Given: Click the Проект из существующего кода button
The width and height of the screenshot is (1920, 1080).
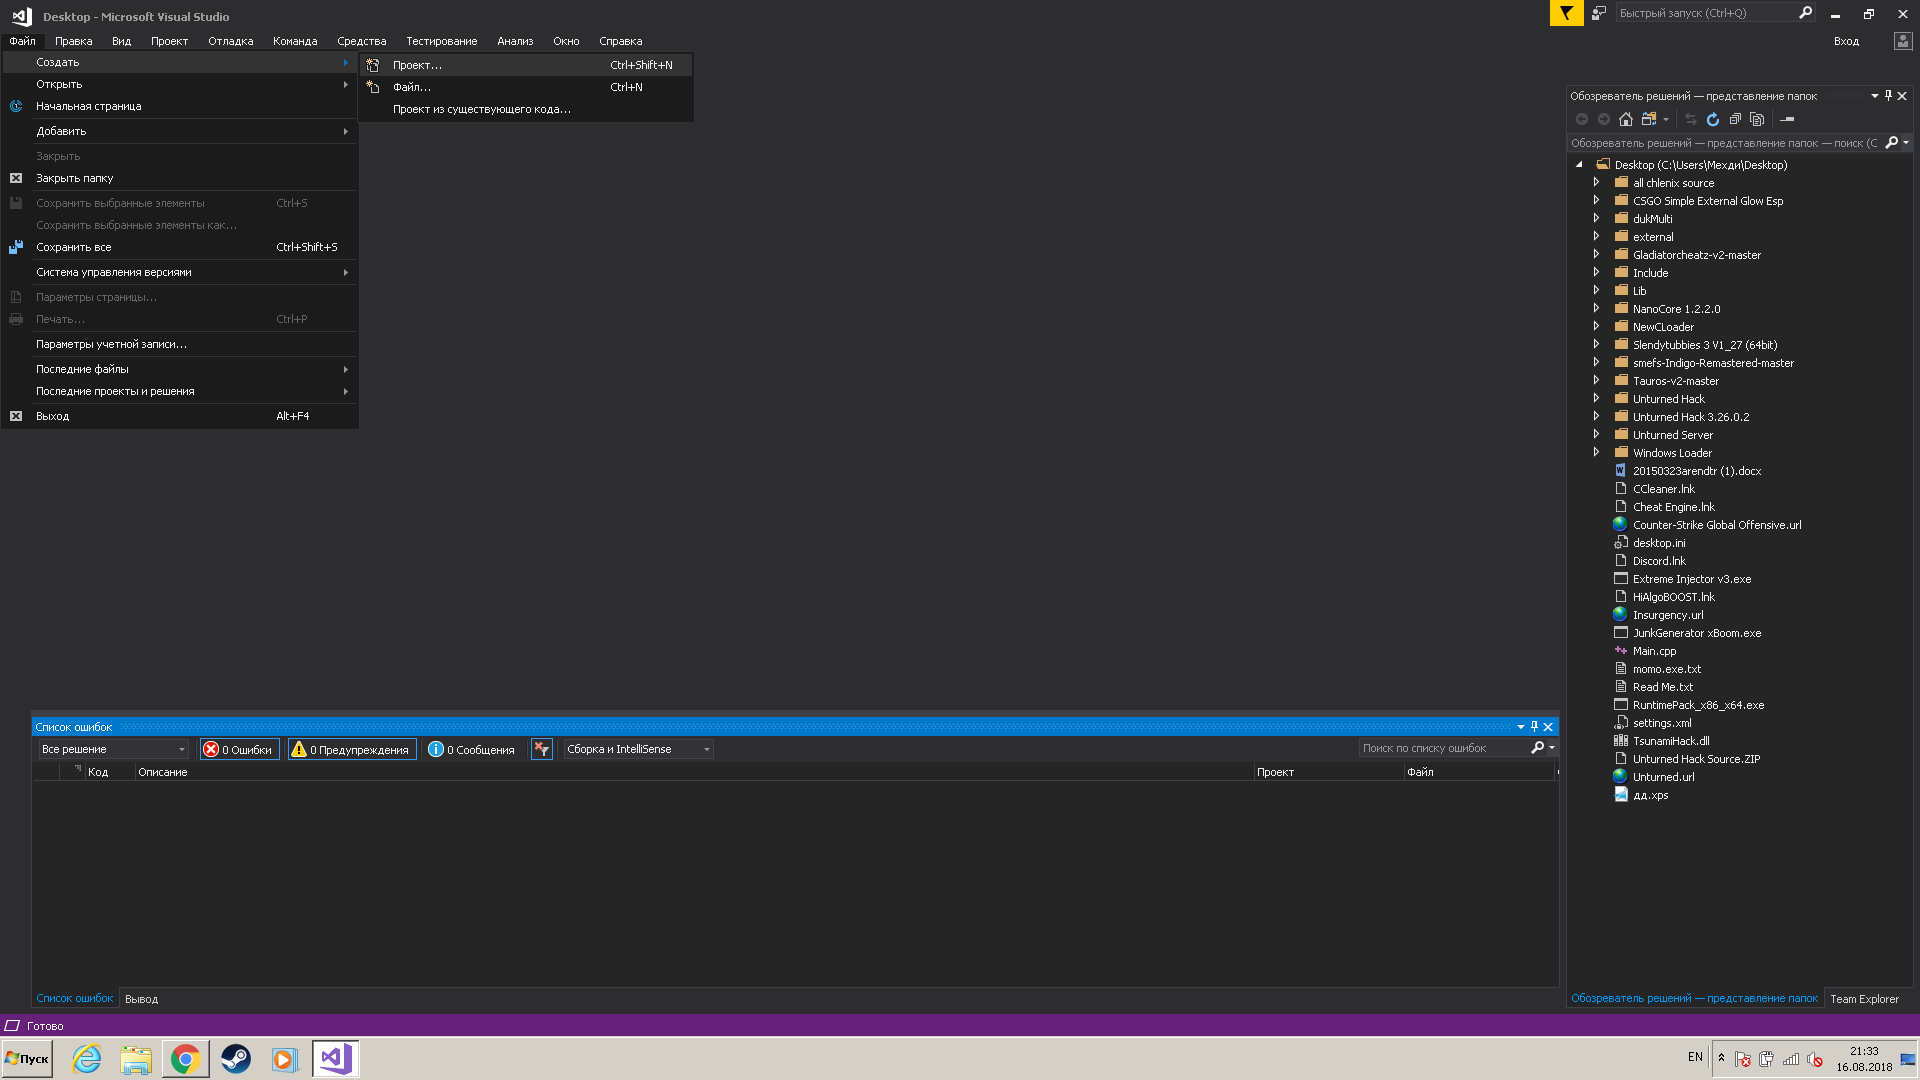Looking at the screenshot, I should [481, 108].
